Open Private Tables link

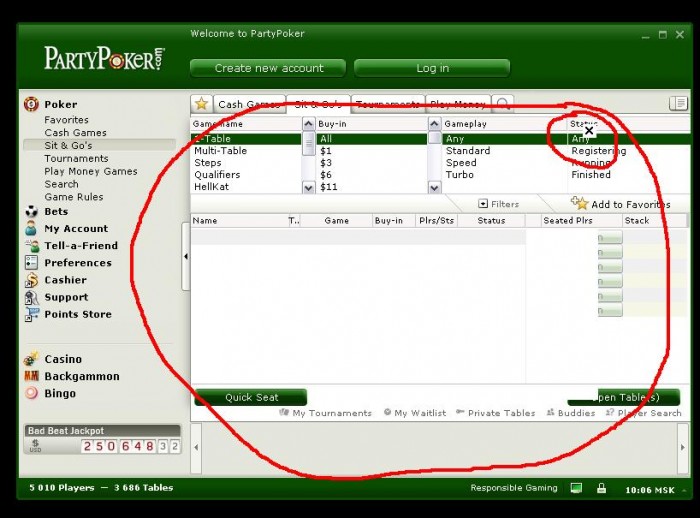[496, 413]
